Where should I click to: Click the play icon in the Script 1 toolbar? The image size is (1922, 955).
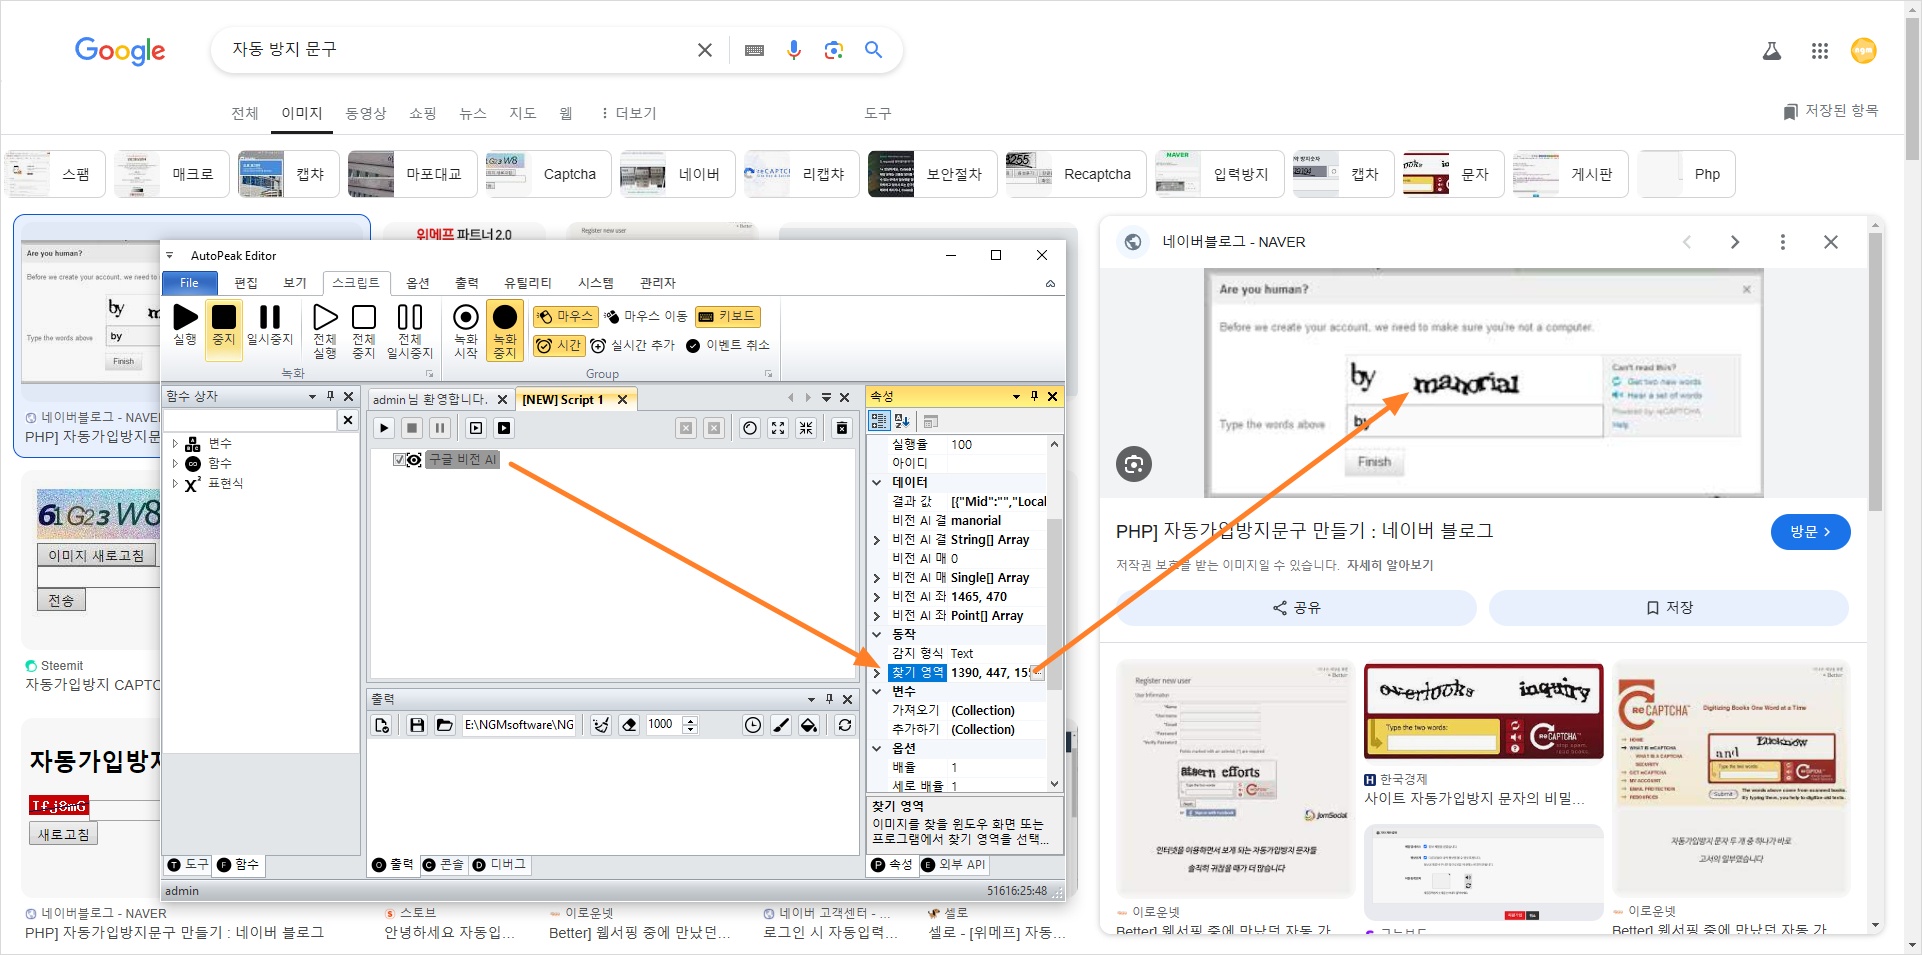click(384, 428)
